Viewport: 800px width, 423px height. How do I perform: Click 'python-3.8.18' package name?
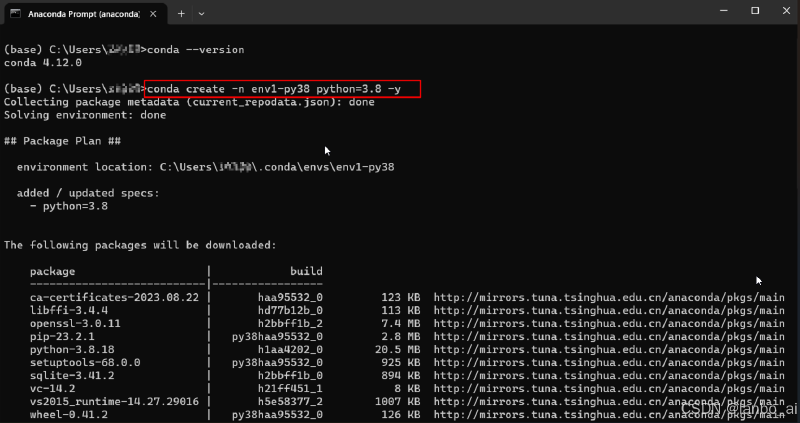72,350
